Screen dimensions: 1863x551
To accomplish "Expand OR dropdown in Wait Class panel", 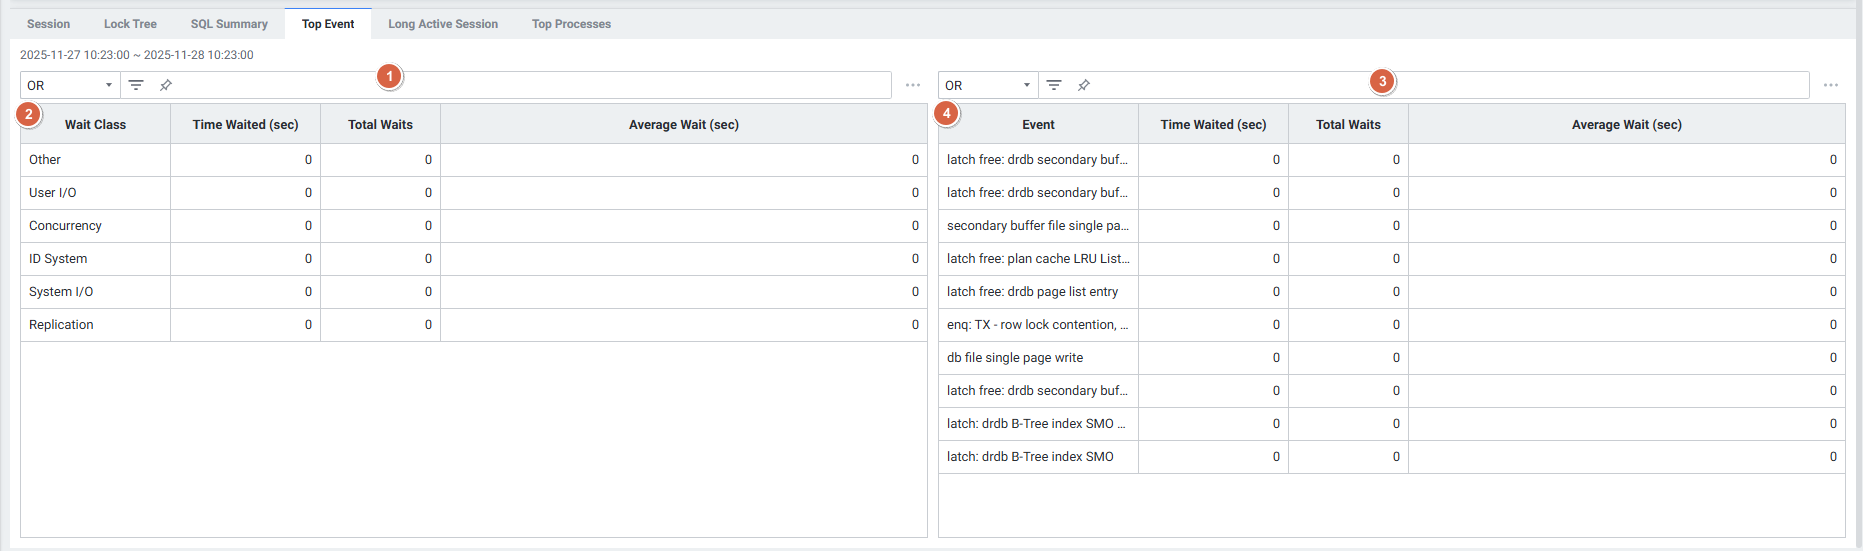I will pyautogui.click(x=70, y=85).
